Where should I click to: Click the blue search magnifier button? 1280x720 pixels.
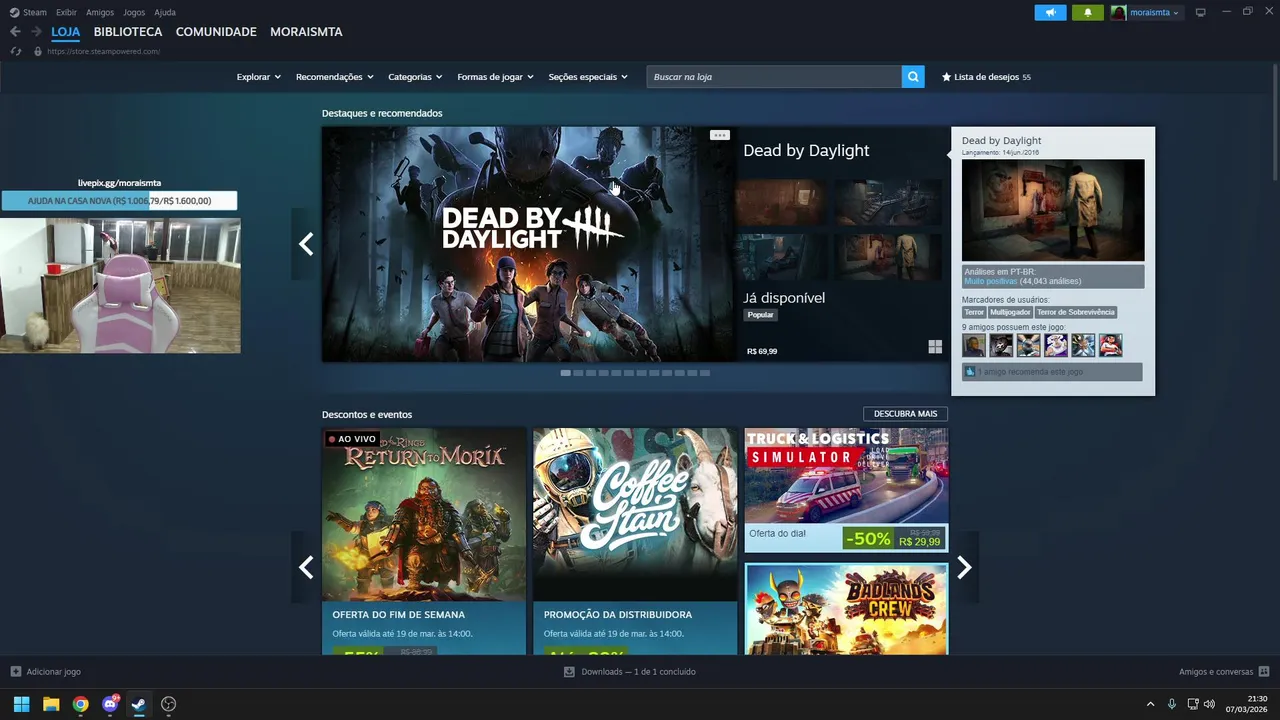pyautogui.click(x=913, y=77)
